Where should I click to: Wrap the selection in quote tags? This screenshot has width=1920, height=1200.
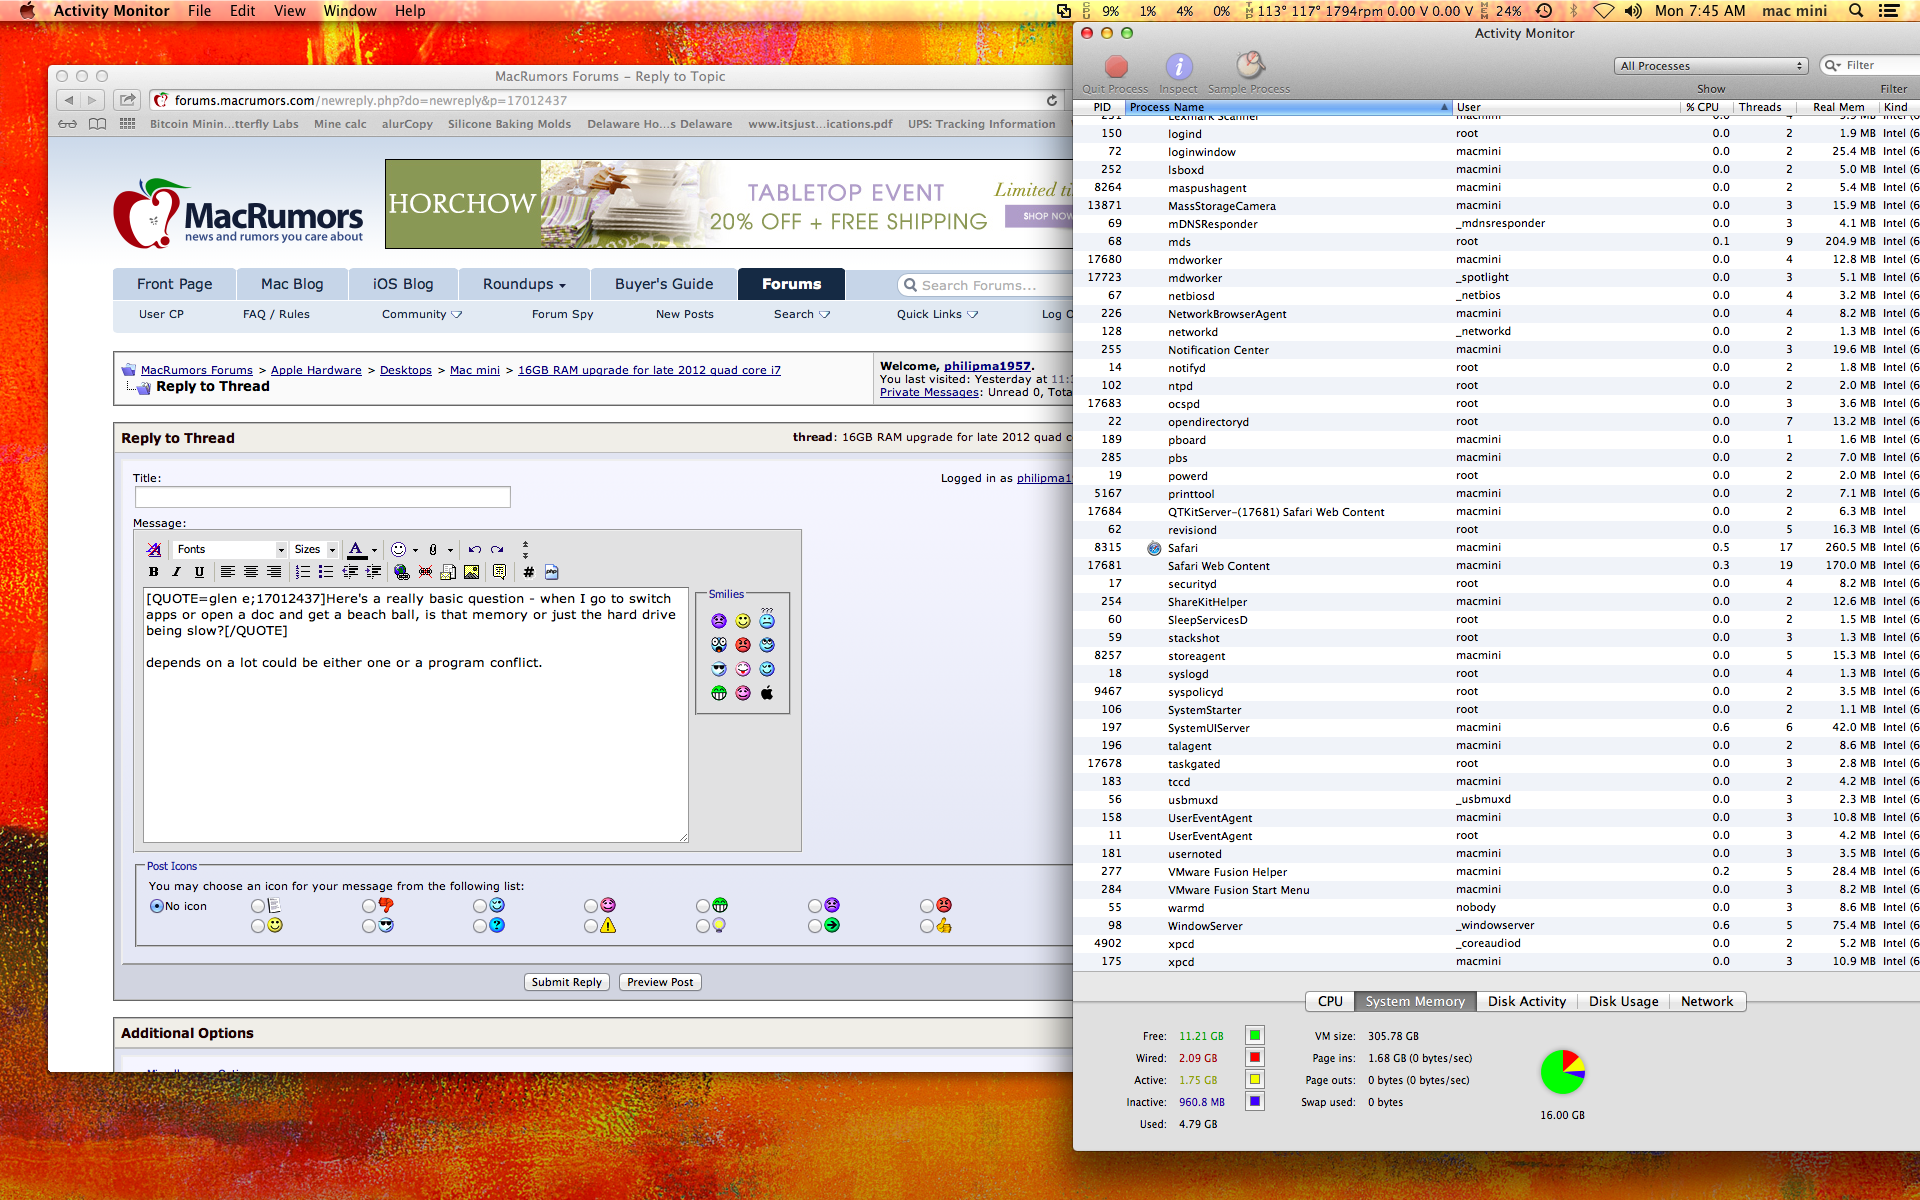tap(499, 572)
